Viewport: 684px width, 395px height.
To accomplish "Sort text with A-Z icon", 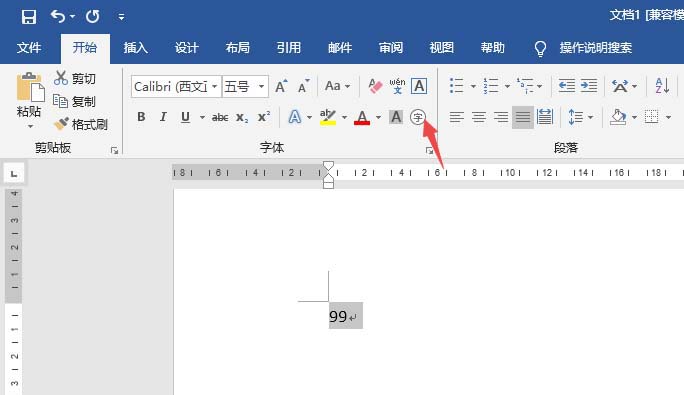I will (662, 86).
